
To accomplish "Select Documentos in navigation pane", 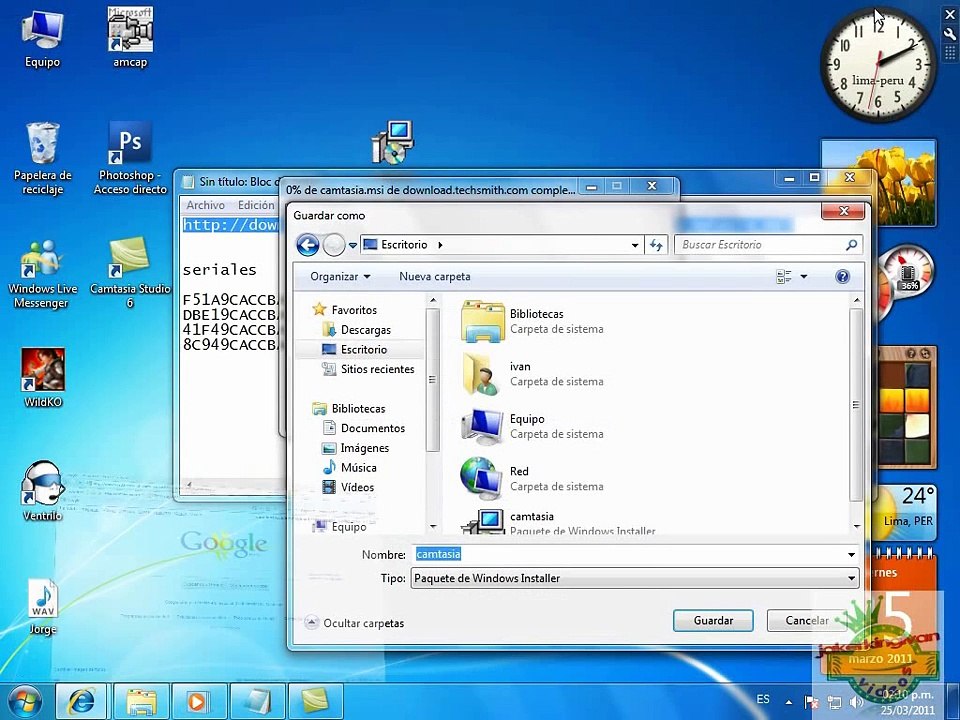I will coord(364,429).
